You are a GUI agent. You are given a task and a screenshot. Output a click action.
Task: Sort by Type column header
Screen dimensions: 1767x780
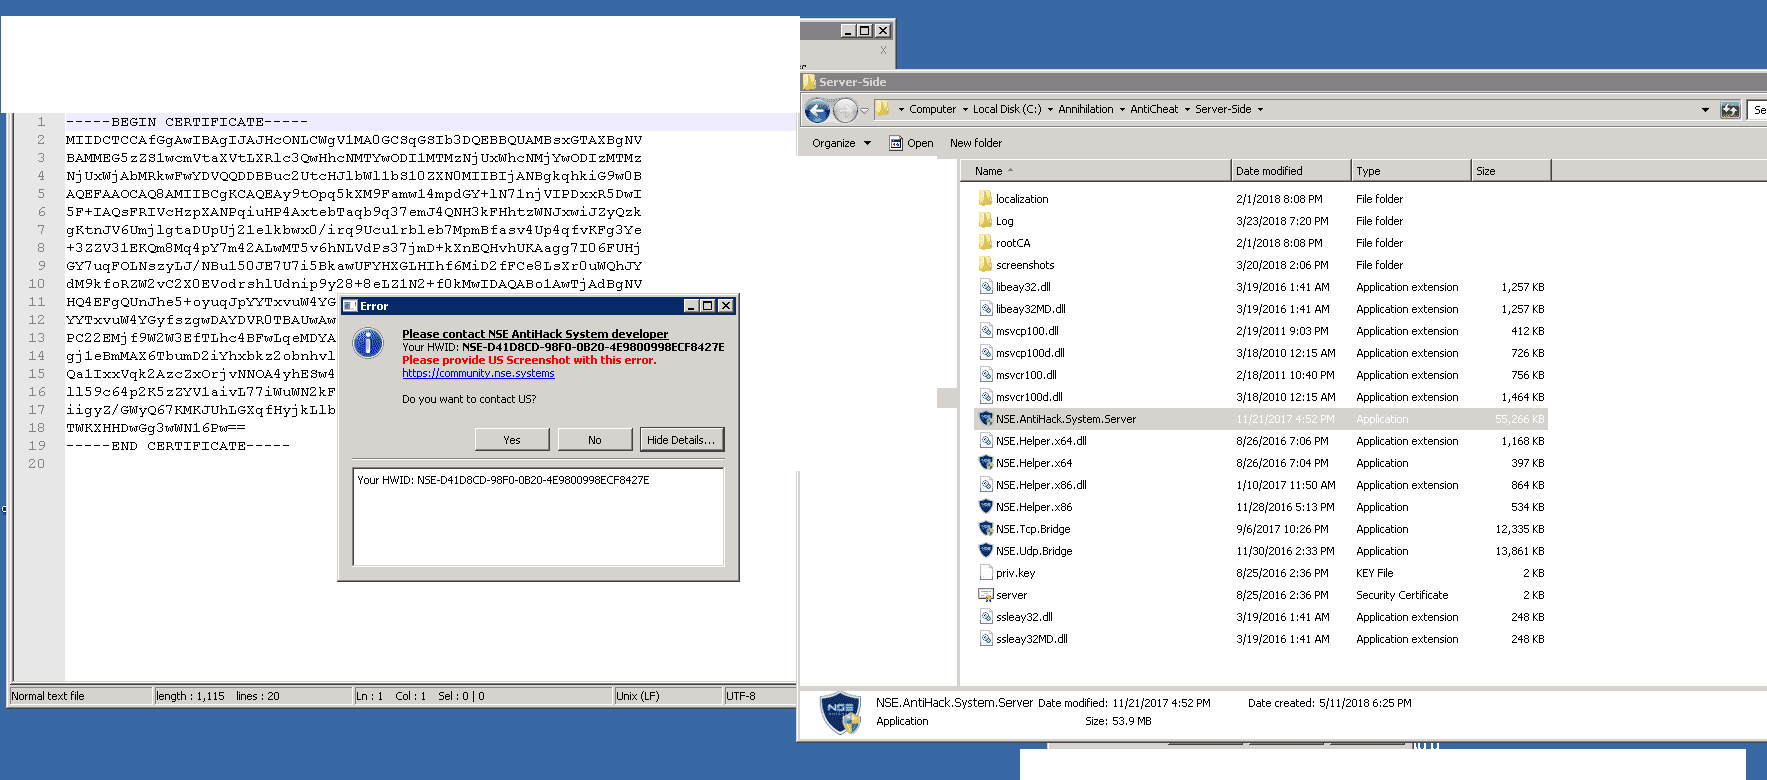tap(1411, 171)
